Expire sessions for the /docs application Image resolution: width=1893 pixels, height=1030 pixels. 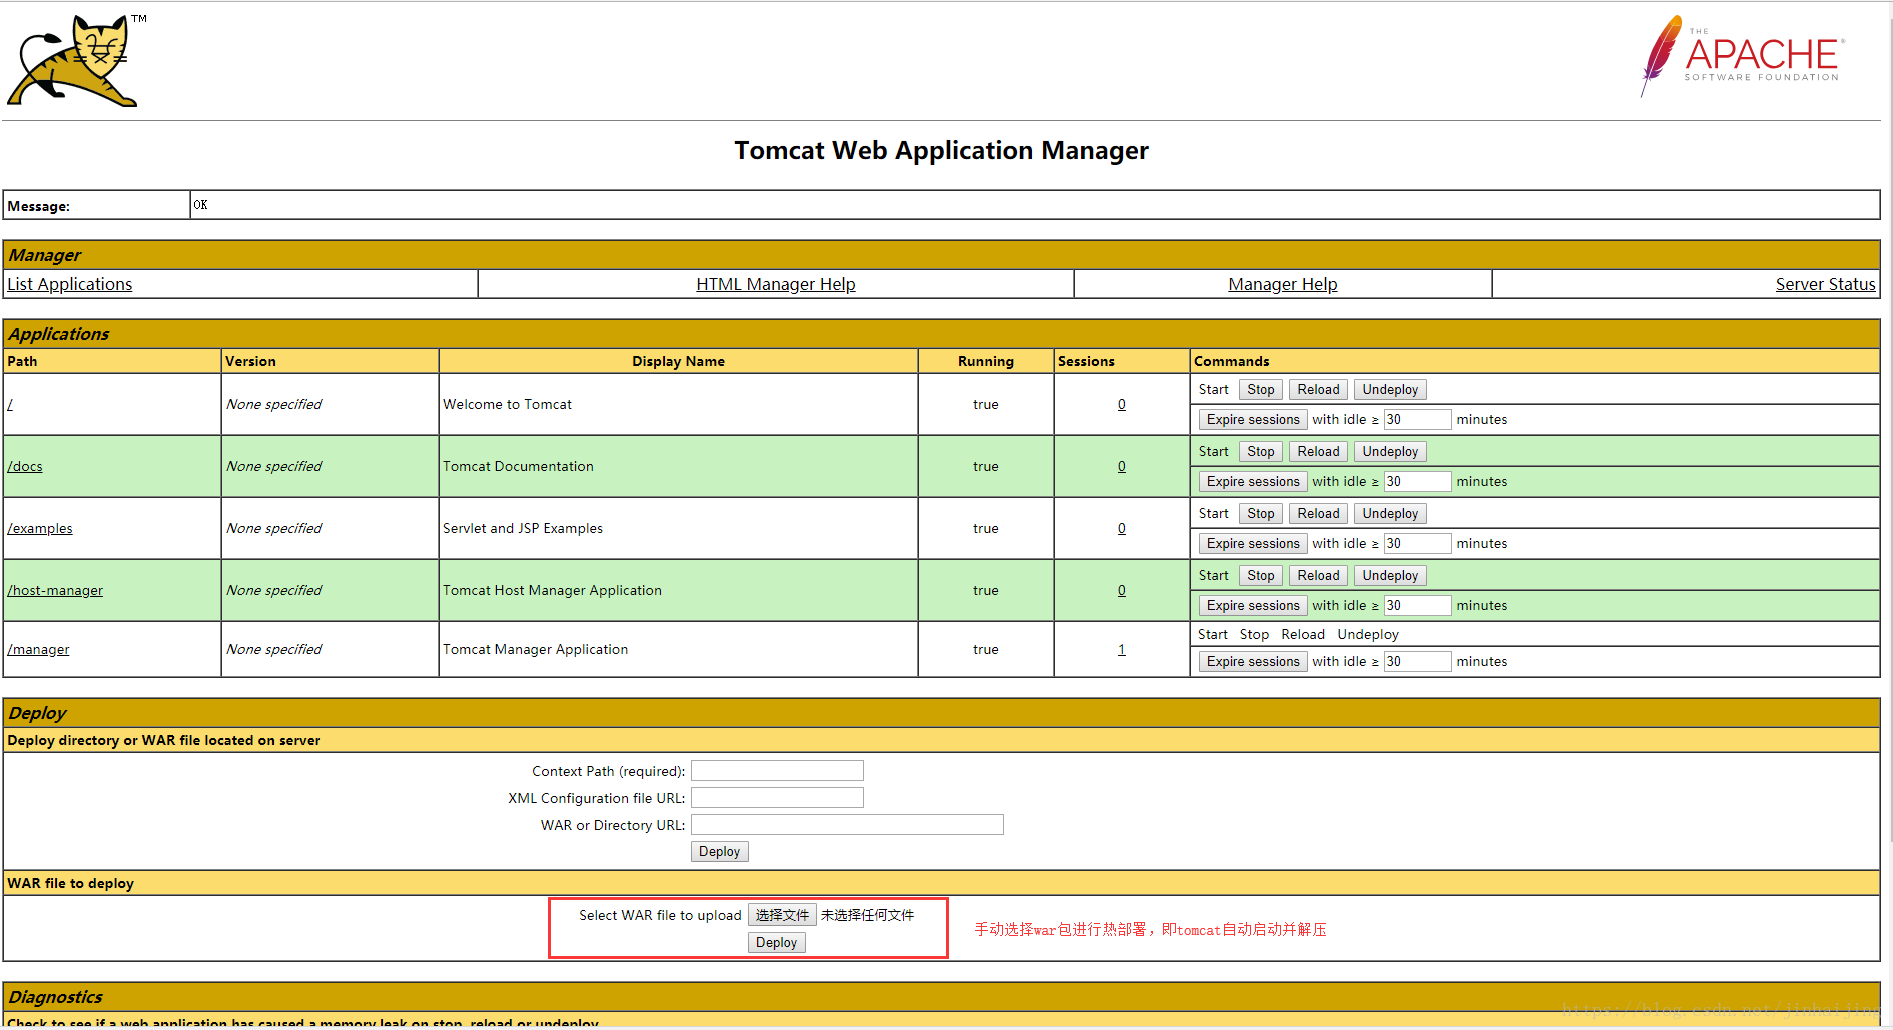(x=1253, y=482)
